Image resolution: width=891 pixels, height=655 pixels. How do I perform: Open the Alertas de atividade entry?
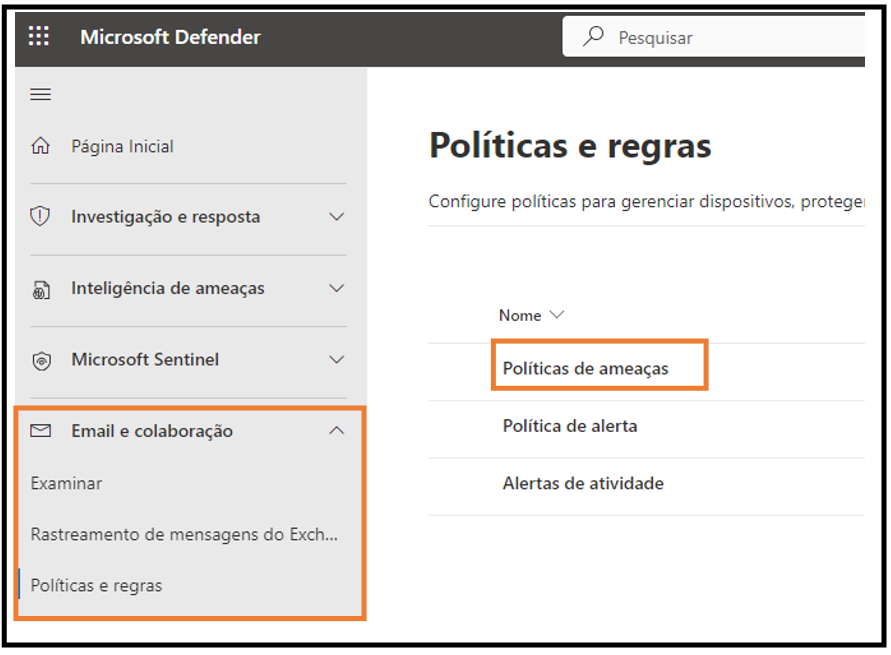click(583, 483)
